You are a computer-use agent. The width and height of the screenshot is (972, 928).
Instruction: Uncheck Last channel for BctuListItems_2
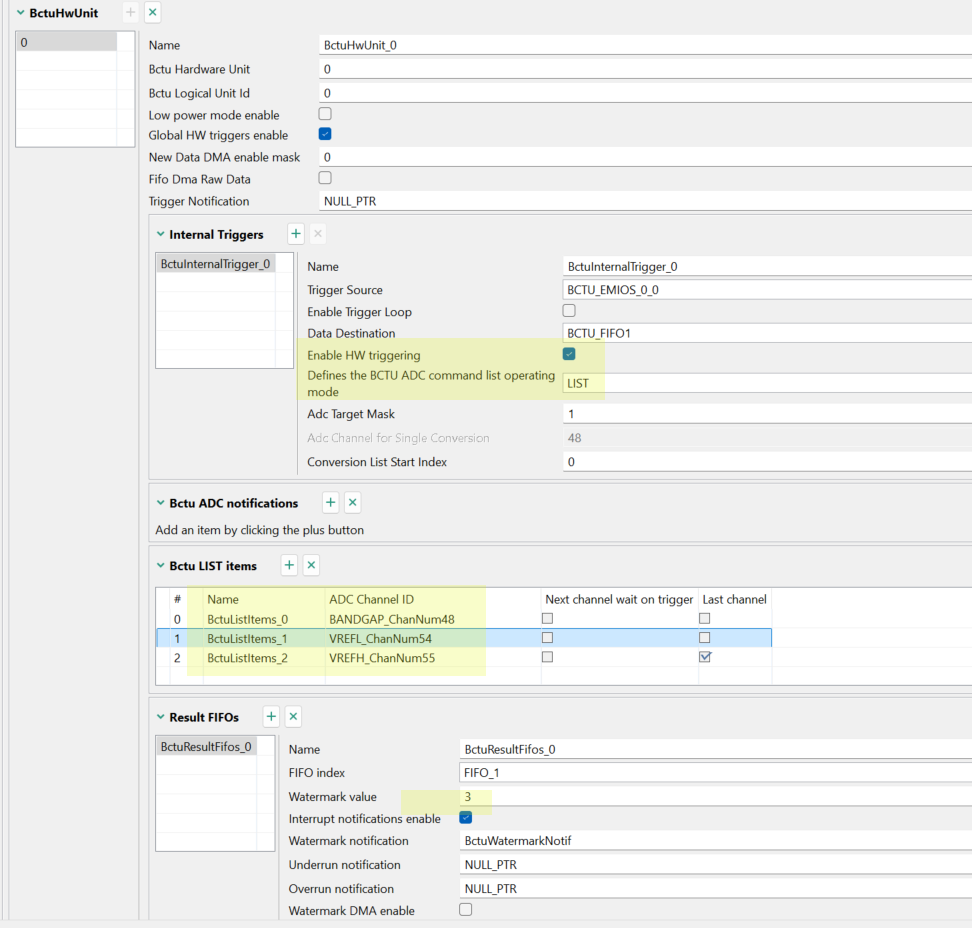pyautogui.click(x=705, y=657)
